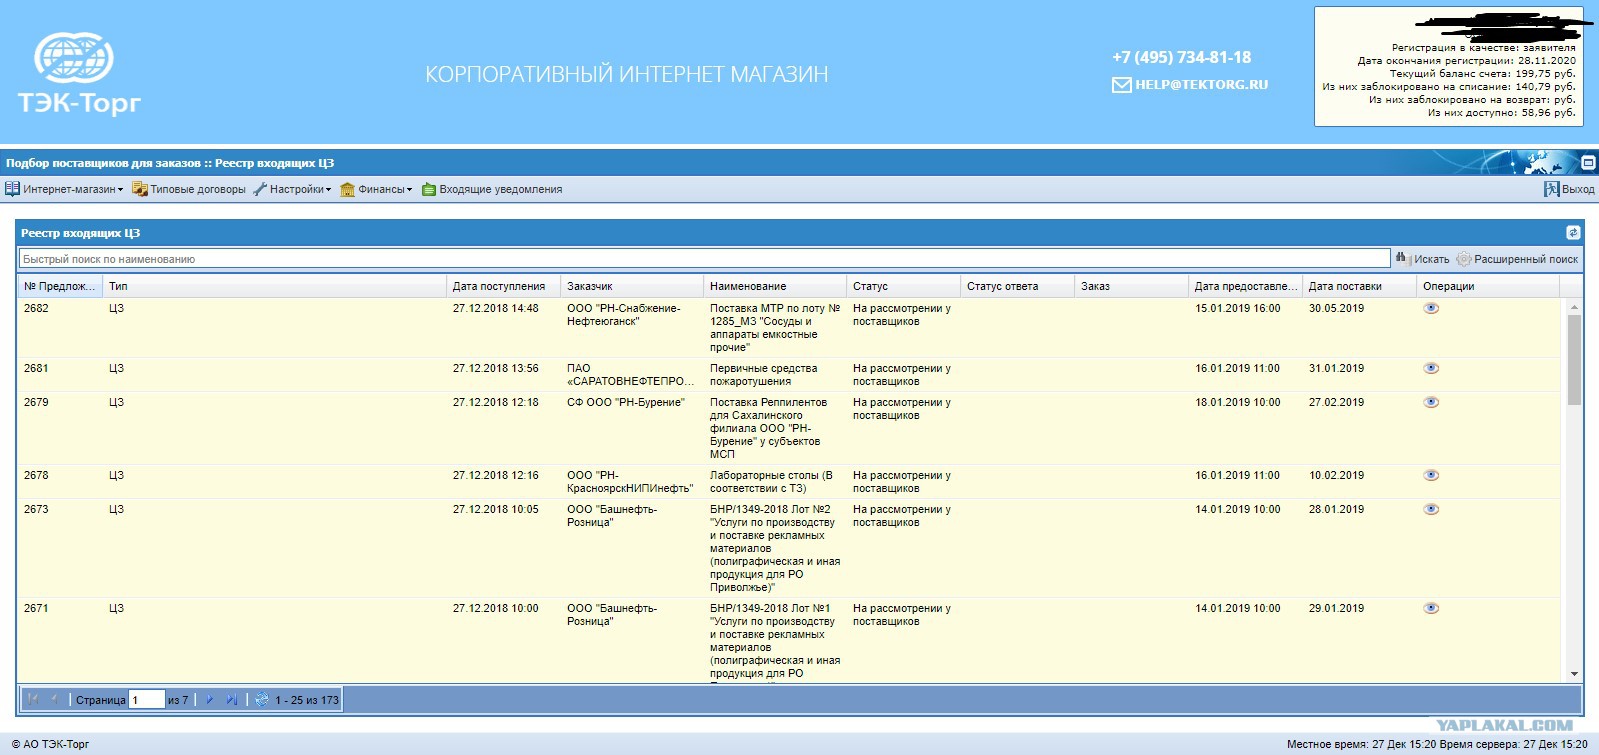View request 2681 via eye icon
Image resolution: width=1599 pixels, height=755 pixels.
[x=1431, y=368]
